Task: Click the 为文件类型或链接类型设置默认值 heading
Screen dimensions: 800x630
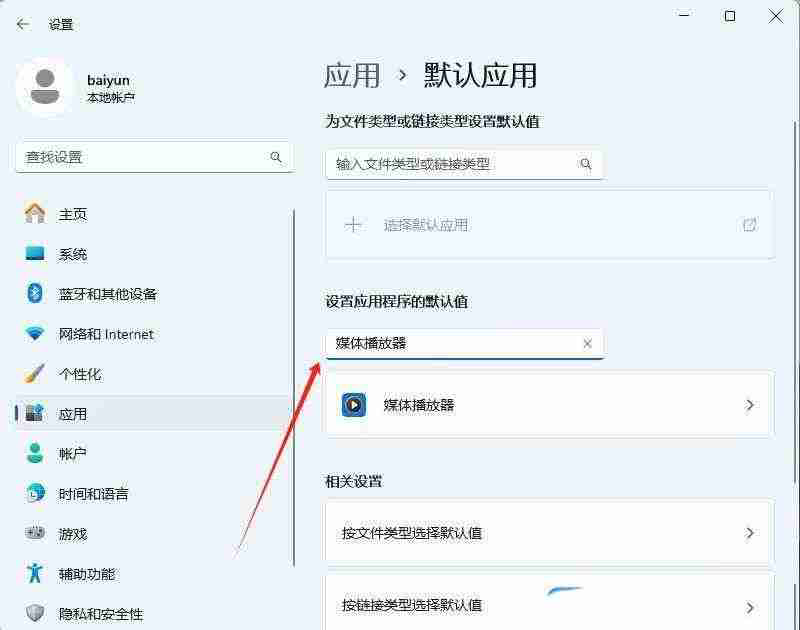Action: pos(433,121)
